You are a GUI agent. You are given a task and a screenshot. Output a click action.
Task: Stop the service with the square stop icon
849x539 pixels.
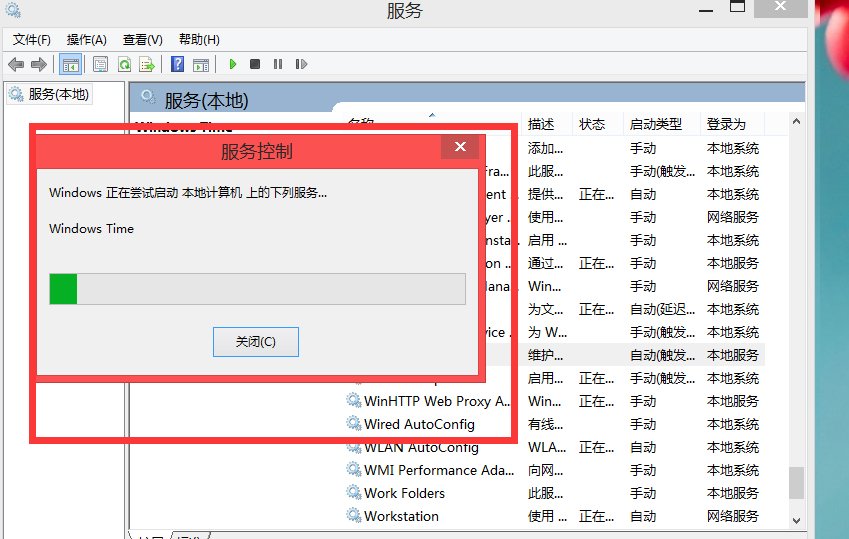[255, 64]
